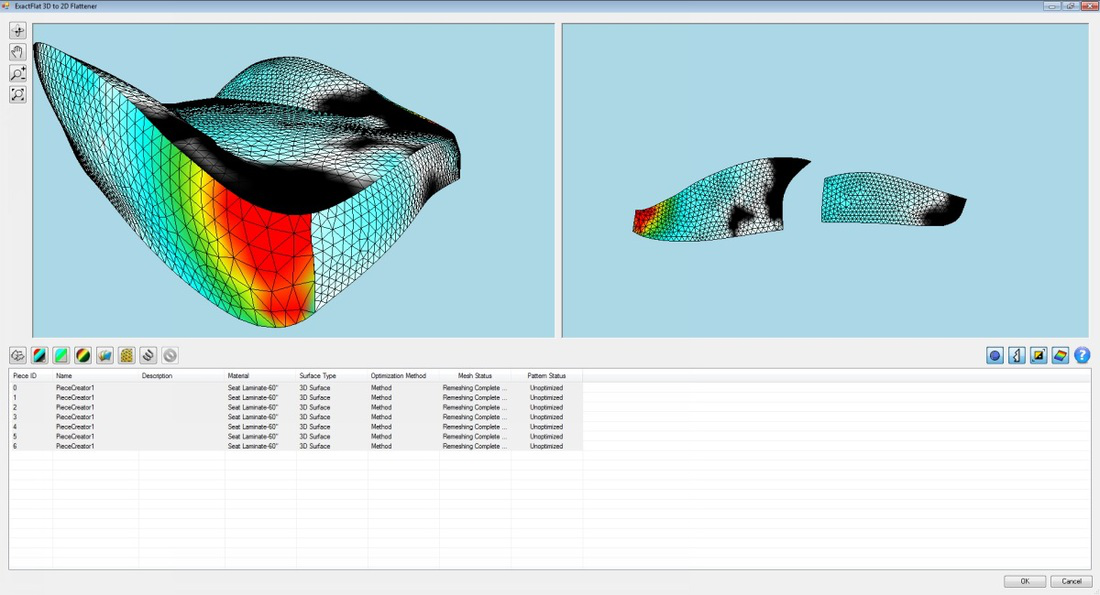Select the rotate view tool
Screen dimensions: 1100x595
pos(18,31)
